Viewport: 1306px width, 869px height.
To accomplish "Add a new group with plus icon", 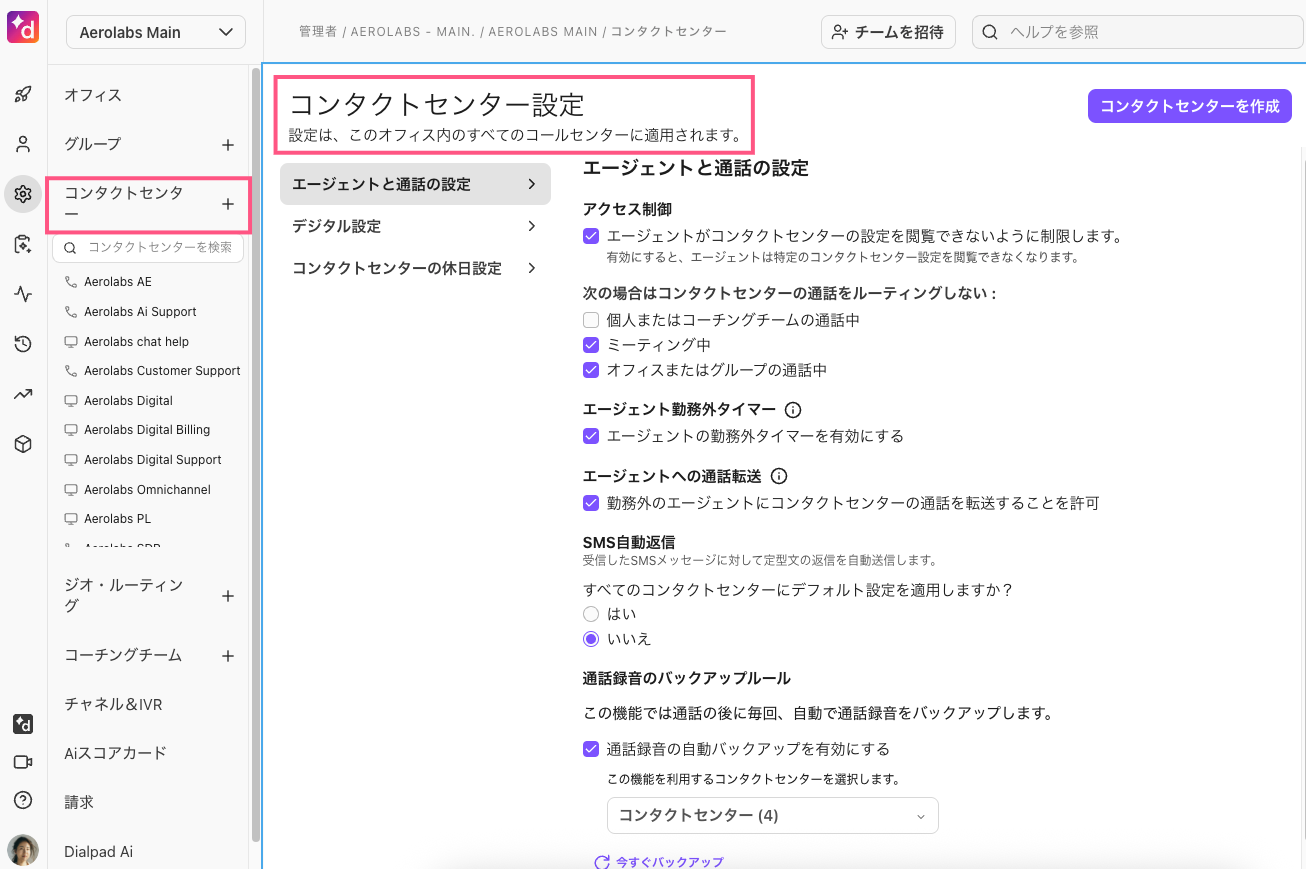I will tap(228, 145).
